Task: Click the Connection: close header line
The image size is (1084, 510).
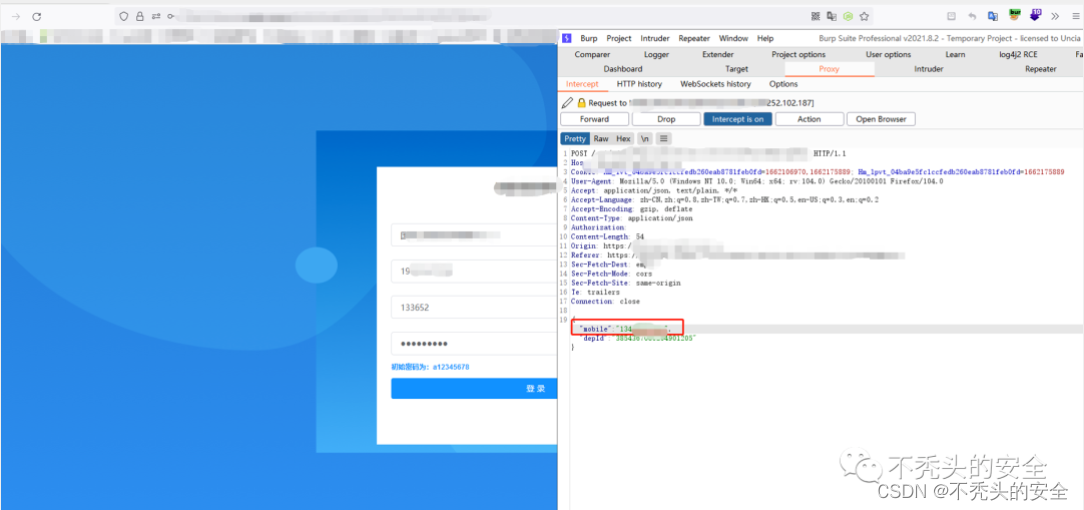Action: (605, 301)
